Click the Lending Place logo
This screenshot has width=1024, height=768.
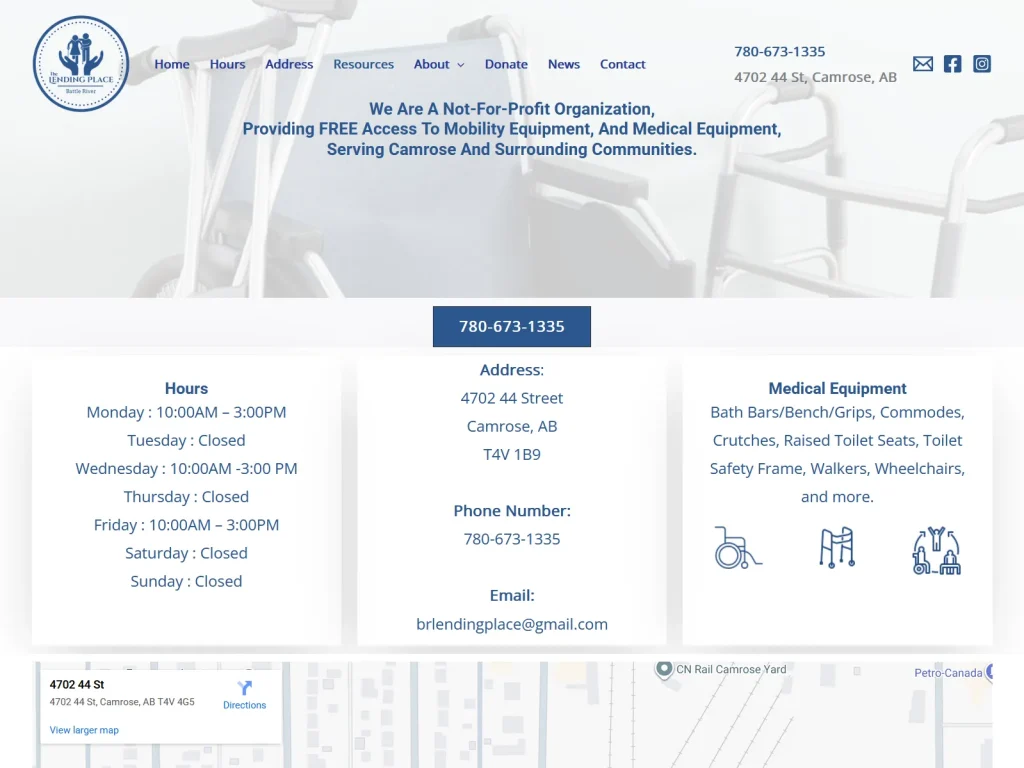click(81, 64)
